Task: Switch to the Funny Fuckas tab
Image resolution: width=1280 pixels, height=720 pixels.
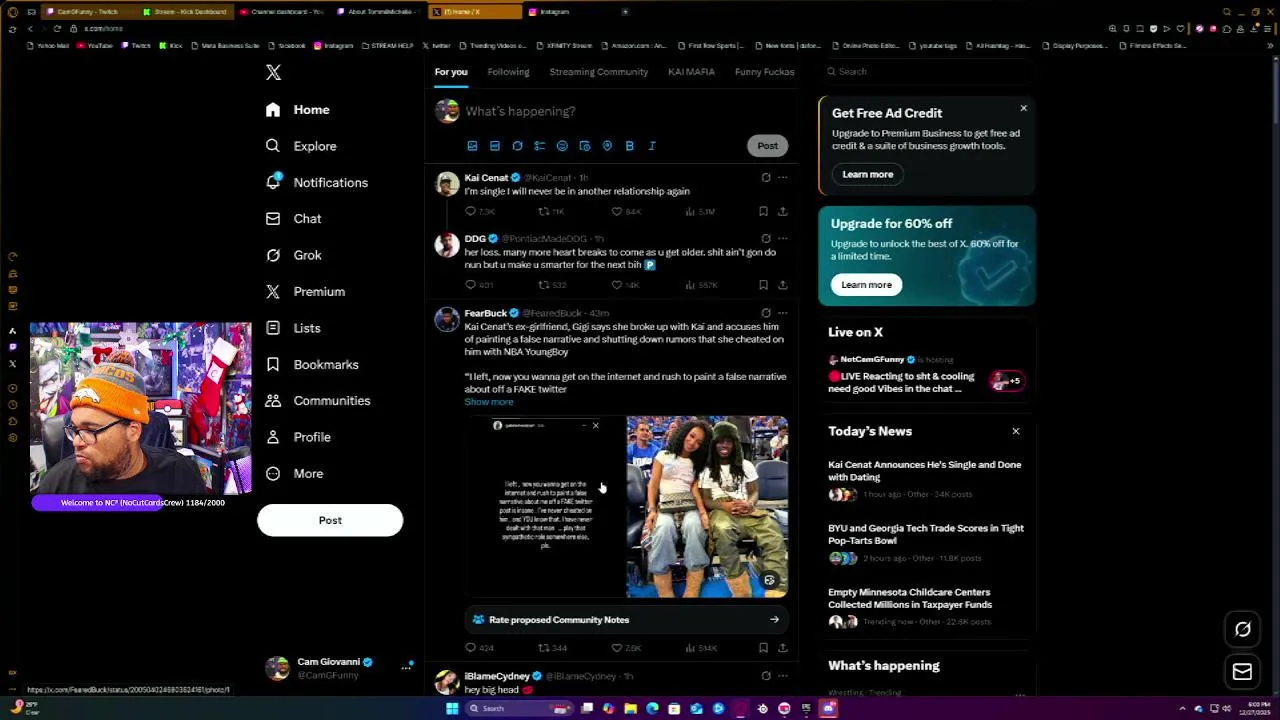Action: (x=764, y=72)
